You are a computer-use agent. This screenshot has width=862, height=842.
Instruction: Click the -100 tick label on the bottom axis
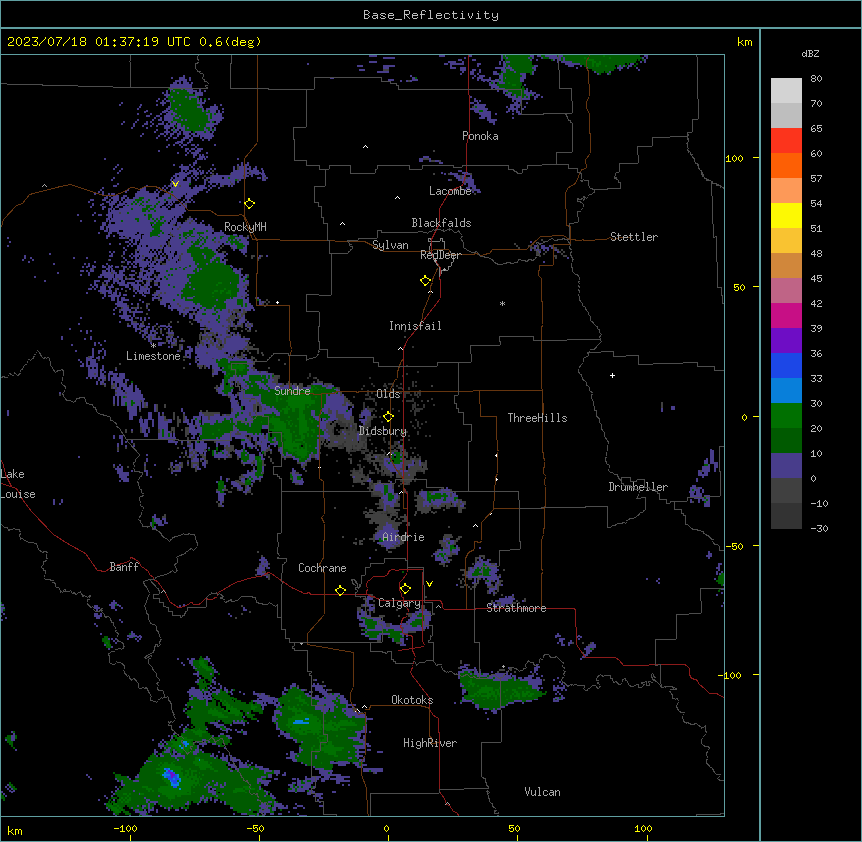(126, 828)
